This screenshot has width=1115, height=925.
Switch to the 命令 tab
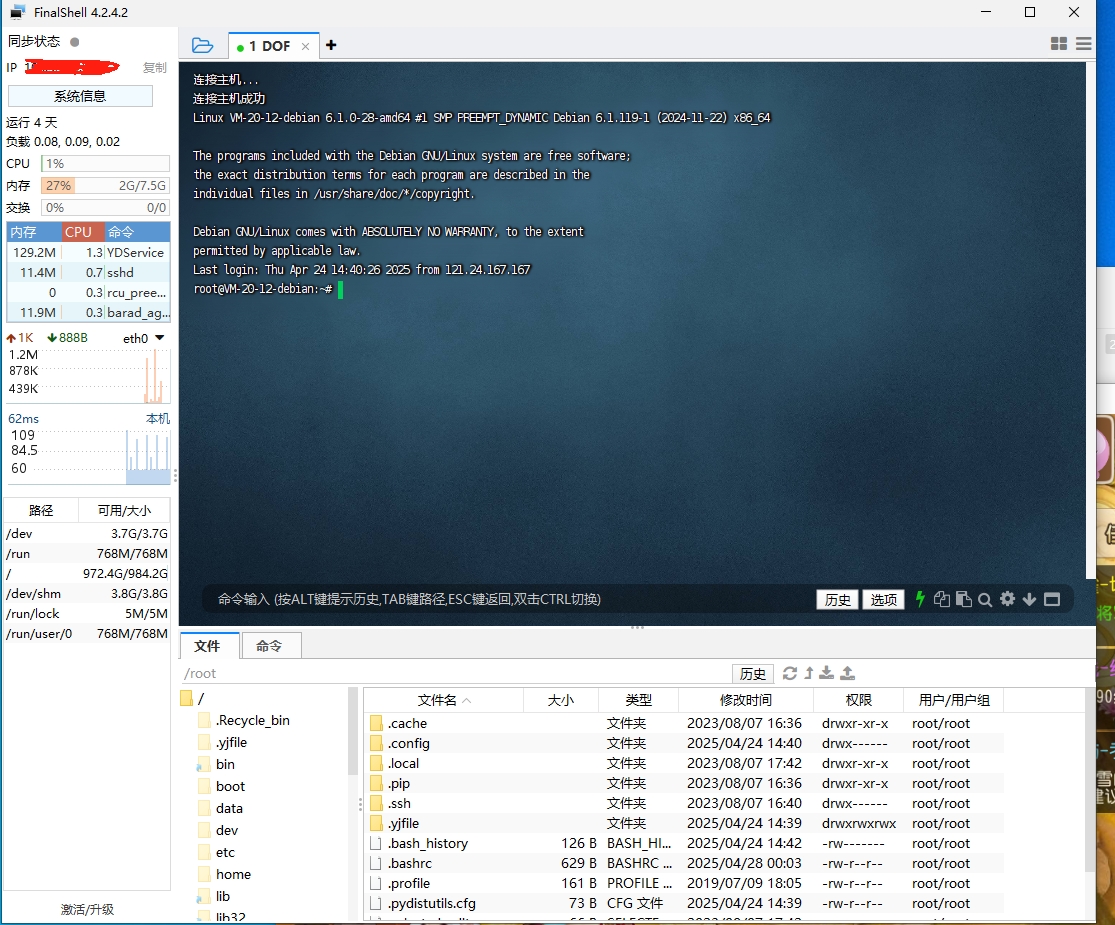coord(271,645)
